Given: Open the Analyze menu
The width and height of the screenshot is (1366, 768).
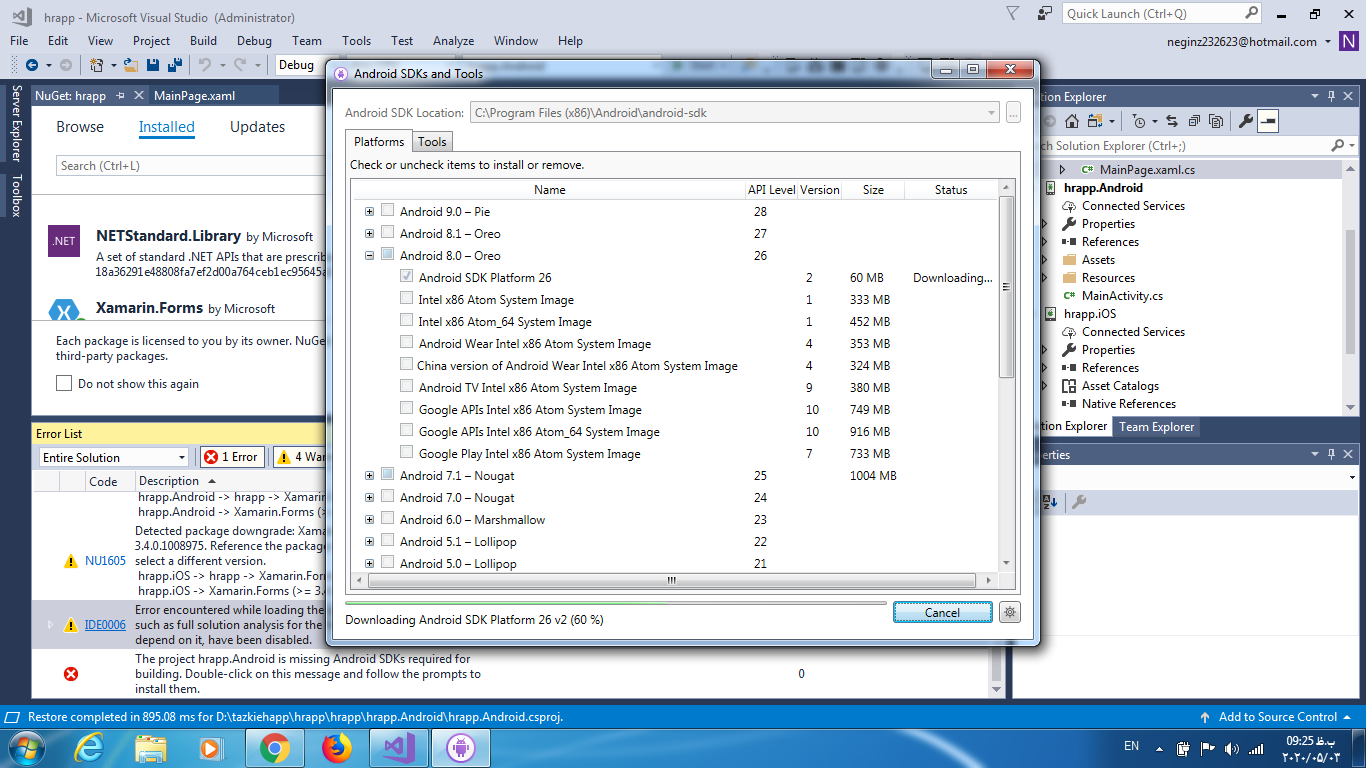Looking at the screenshot, I should (454, 41).
